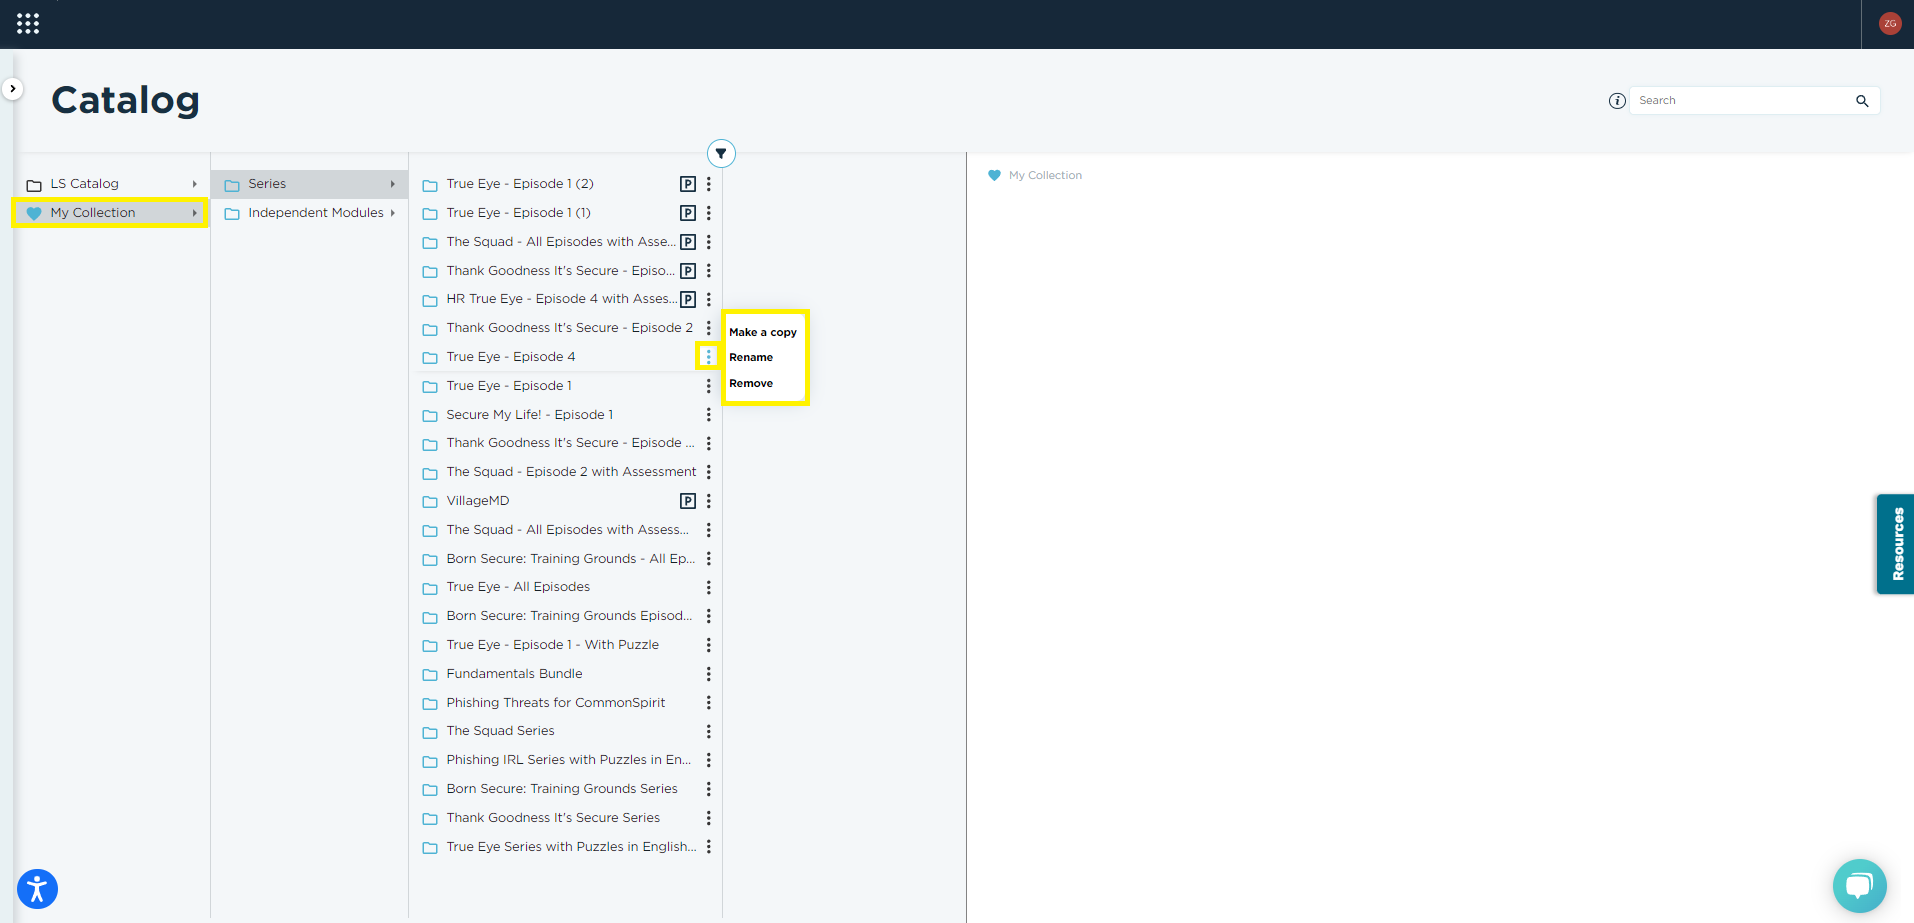
Task: Open the filter funnel button
Action: click(x=721, y=154)
